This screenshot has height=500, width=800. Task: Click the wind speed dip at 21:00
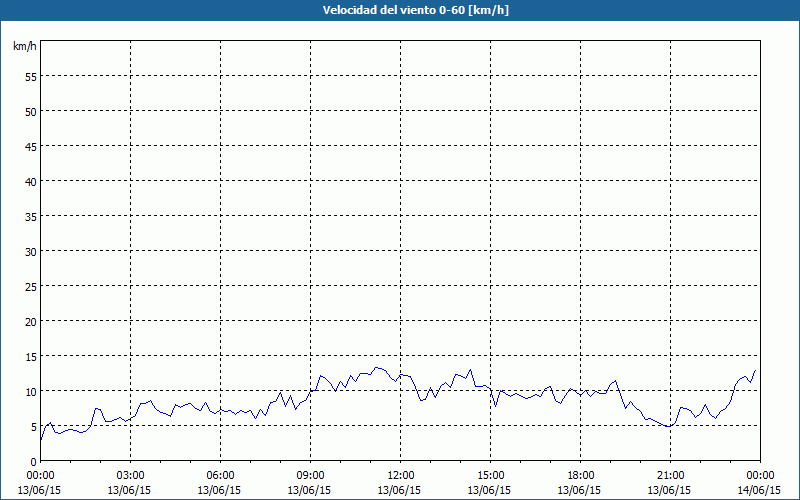coord(669,426)
